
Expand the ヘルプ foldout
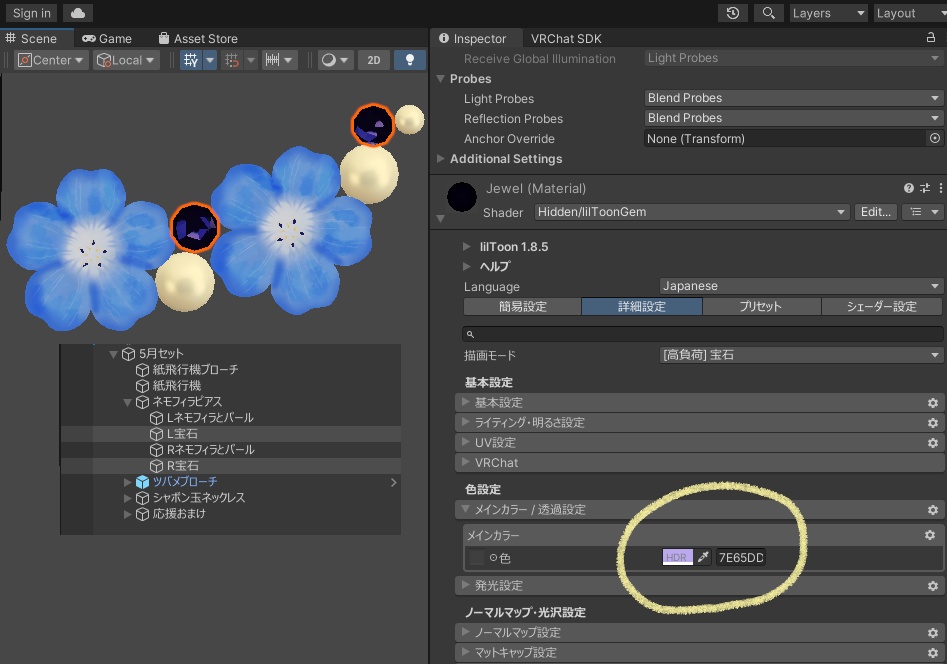pyautogui.click(x=466, y=266)
